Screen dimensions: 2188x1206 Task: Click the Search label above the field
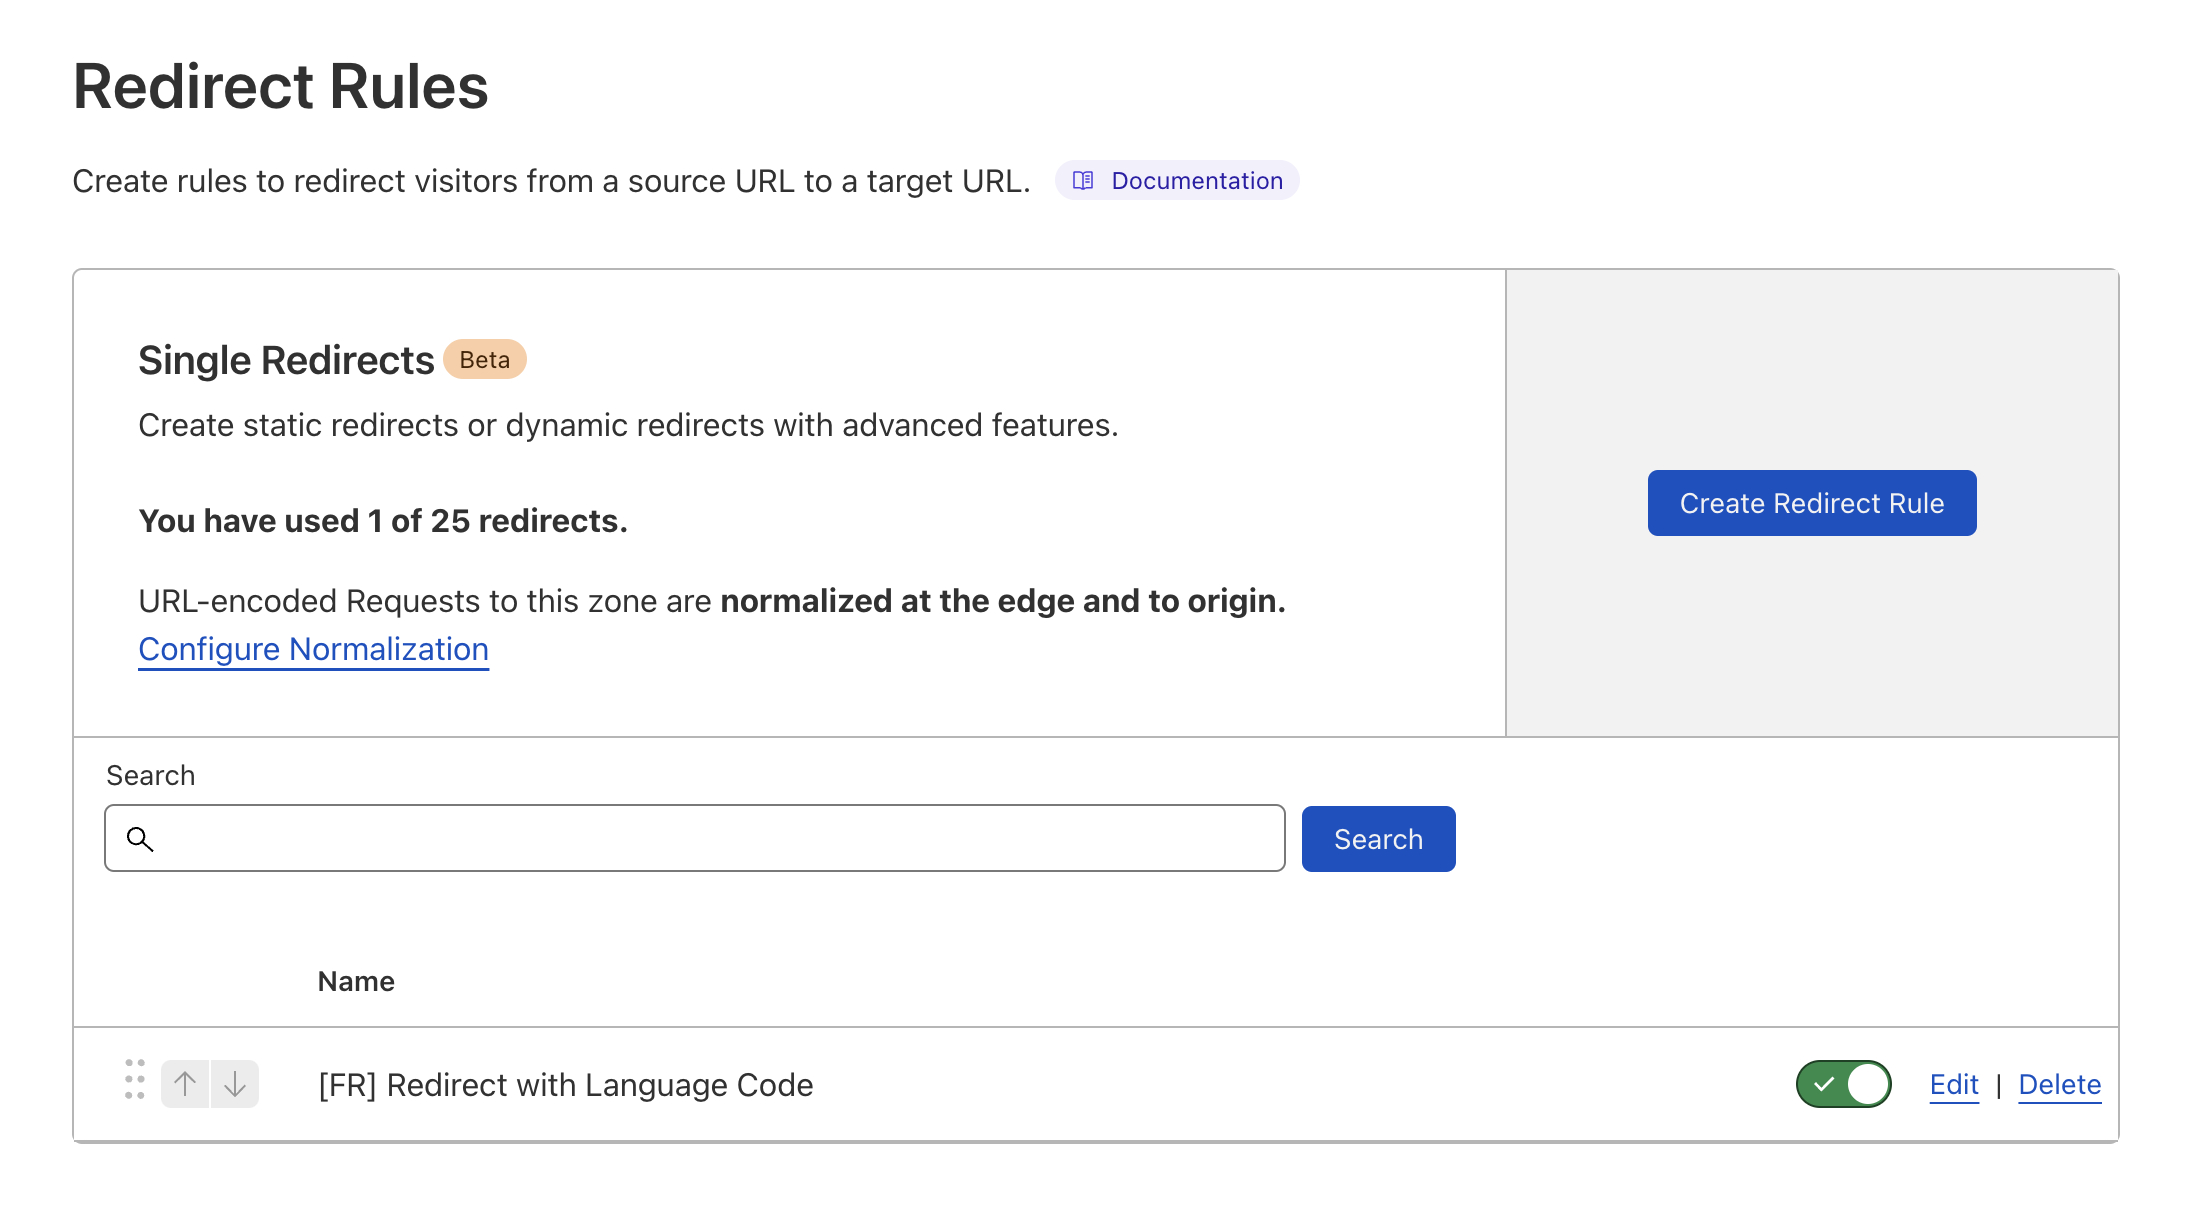click(x=151, y=775)
